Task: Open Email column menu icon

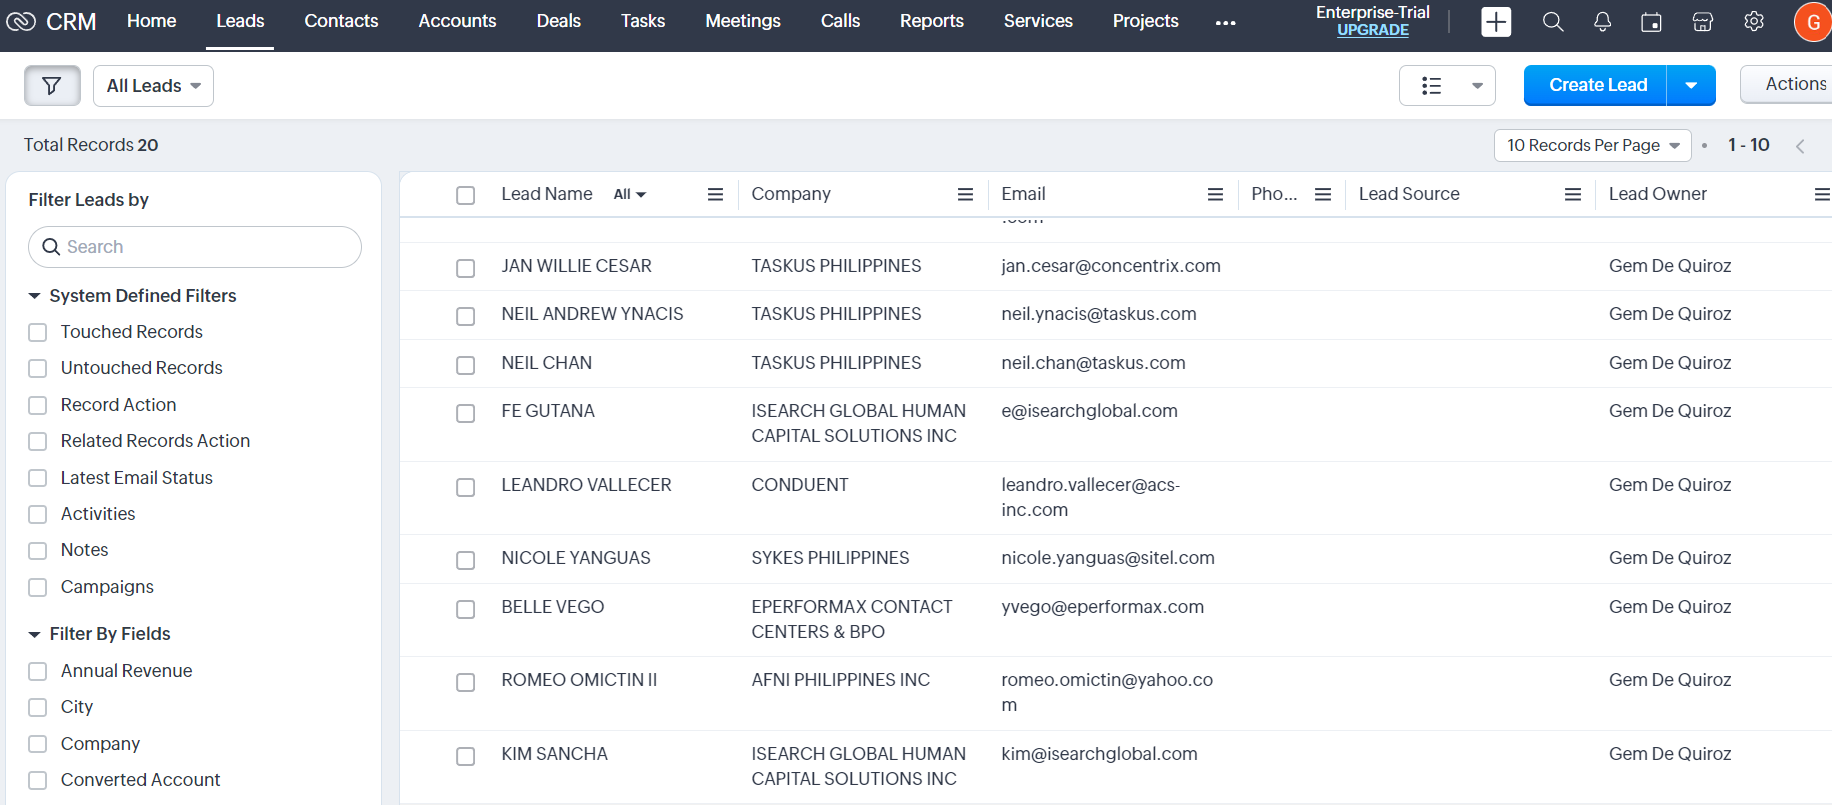Action: (x=1215, y=194)
